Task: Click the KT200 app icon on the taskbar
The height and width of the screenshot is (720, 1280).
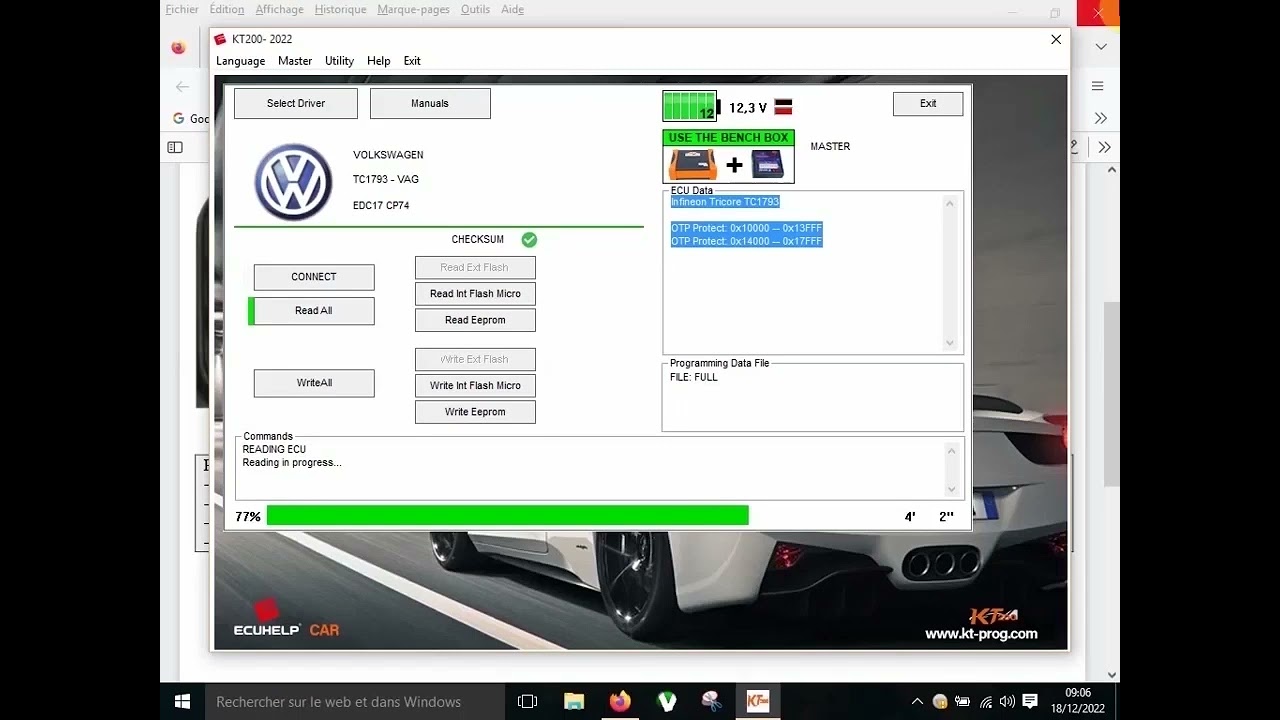Action: [x=758, y=701]
